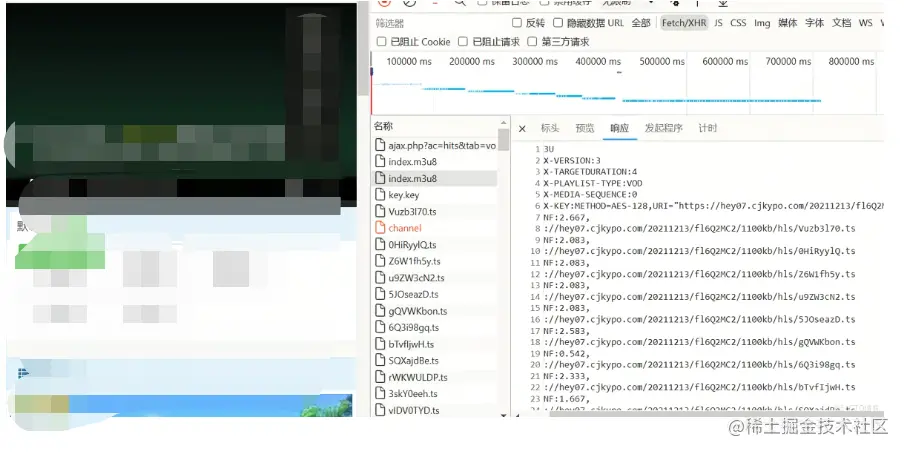The height and width of the screenshot is (452, 904).
Task: Click the file icon next to 0HiRyylQ.ts
Action: coord(379,244)
